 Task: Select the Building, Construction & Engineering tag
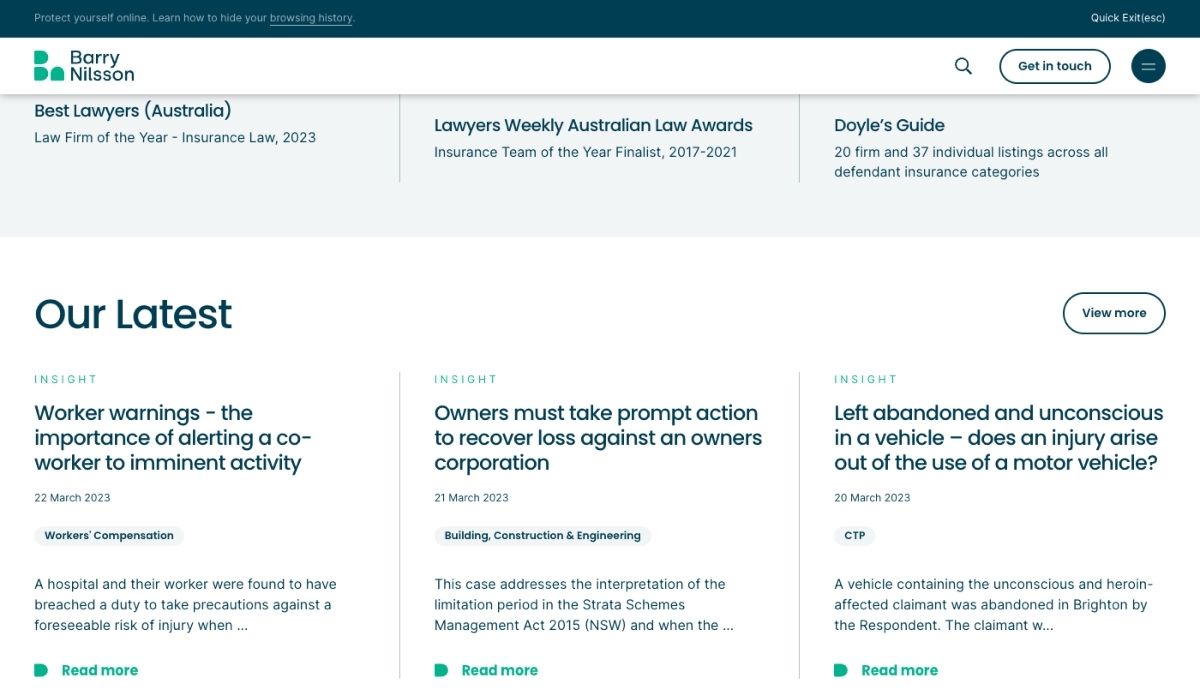(x=542, y=536)
